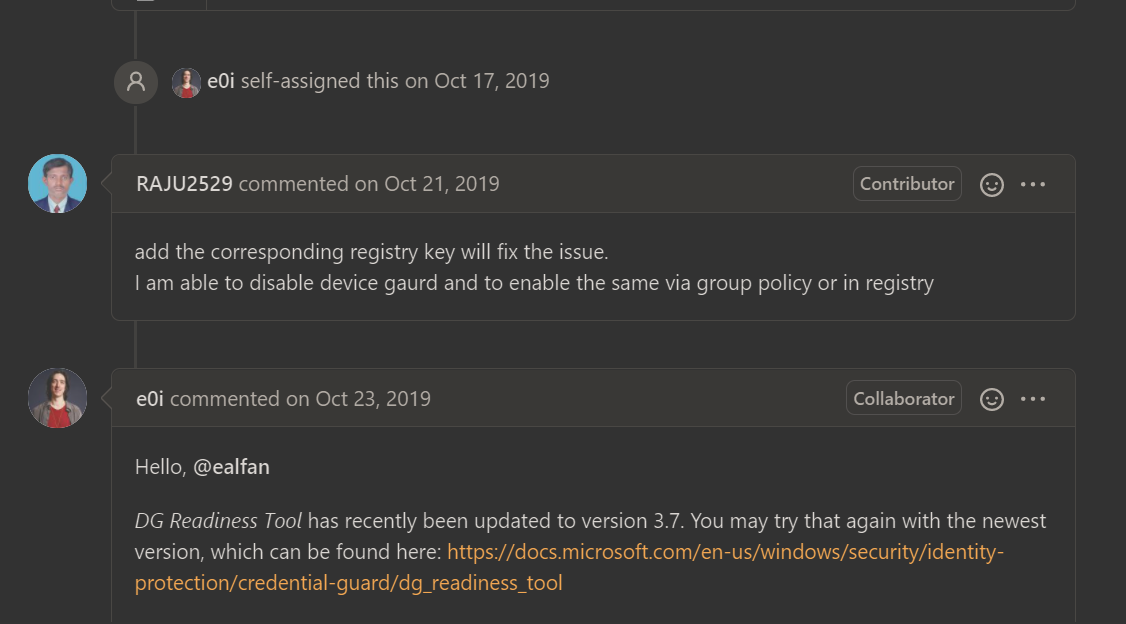1126x624 pixels.
Task: Click the italic 'DG Readiness Tool' text
Action: [218, 521]
